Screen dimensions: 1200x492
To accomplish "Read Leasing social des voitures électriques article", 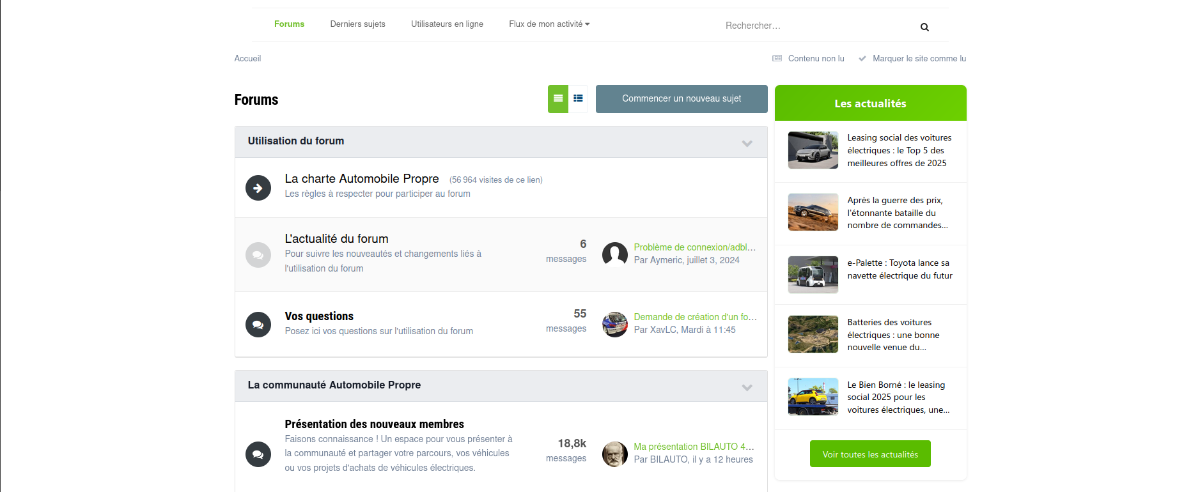I will click(899, 150).
